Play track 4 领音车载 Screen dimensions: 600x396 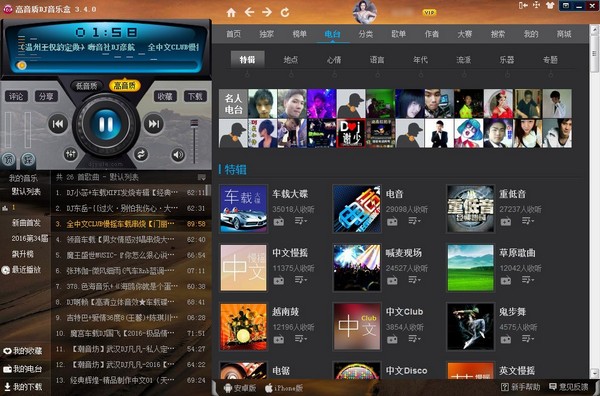click(x=131, y=240)
